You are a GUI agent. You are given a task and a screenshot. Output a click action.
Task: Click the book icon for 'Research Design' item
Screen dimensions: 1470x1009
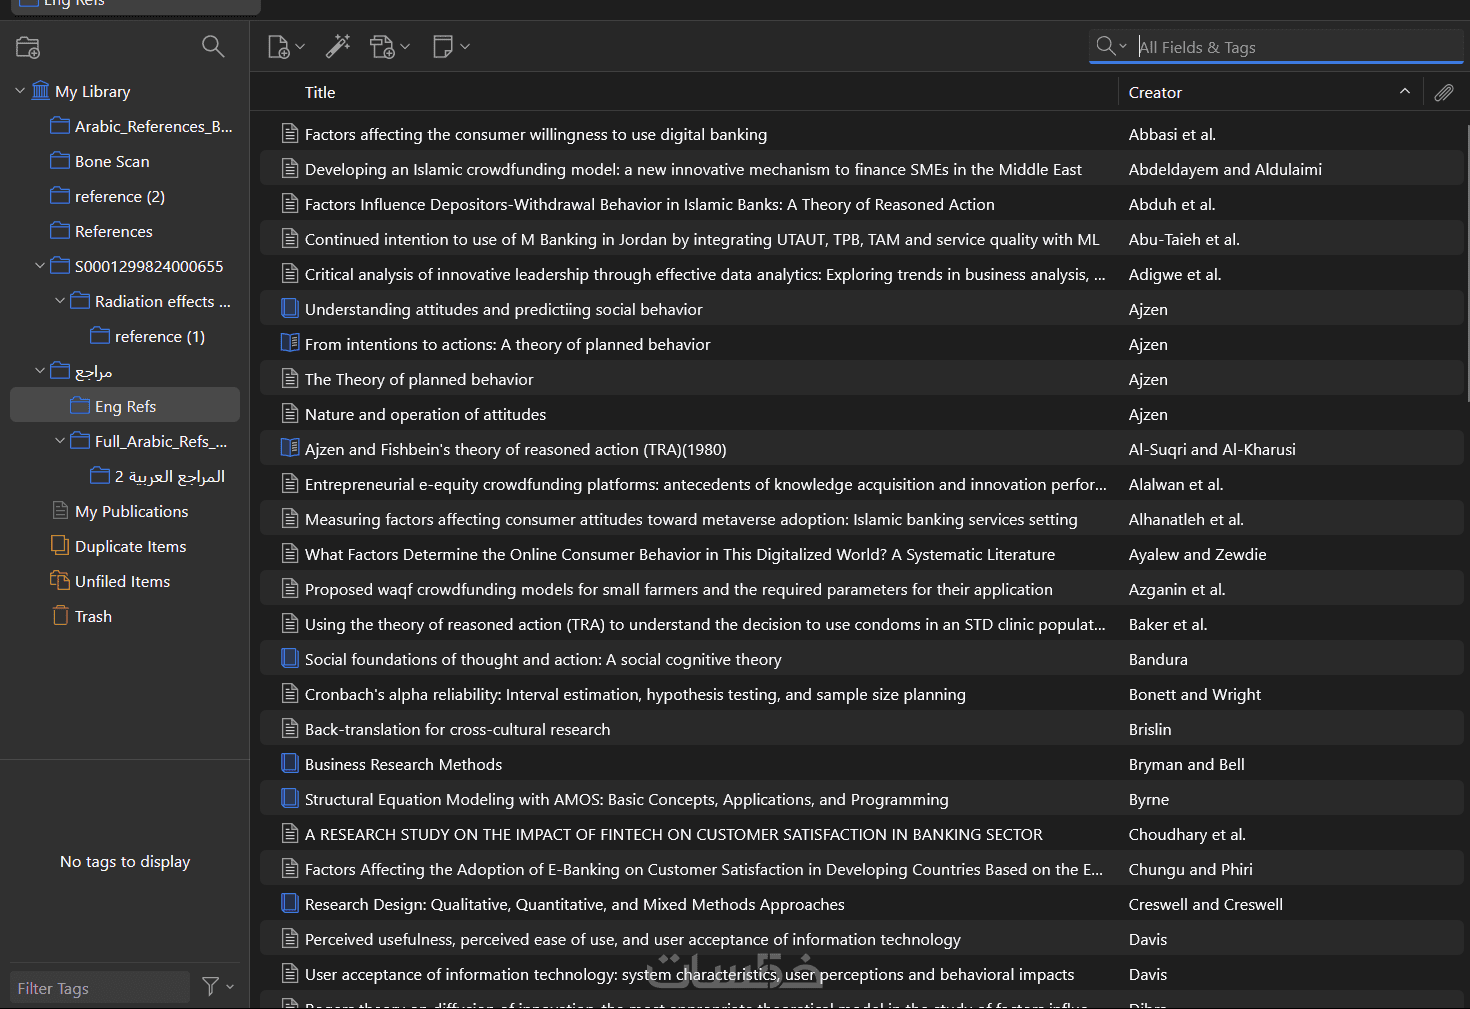click(290, 904)
